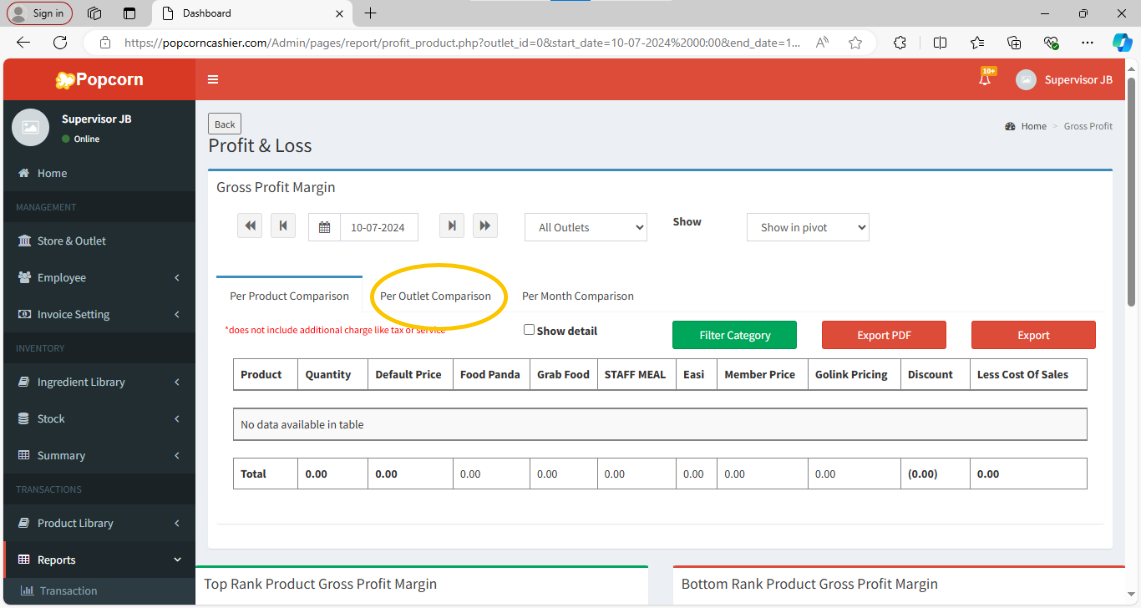
Task: Expand the Employee sidebar menu
Action: 99,278
